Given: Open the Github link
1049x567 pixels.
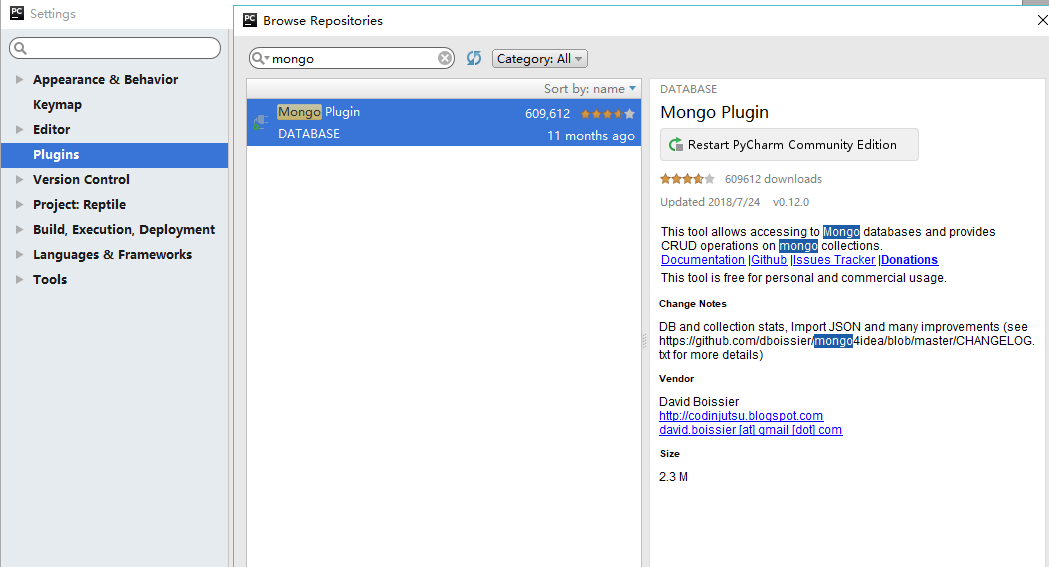Looking at the screenshot, I should pyautogui.click(x=769, y=259).
